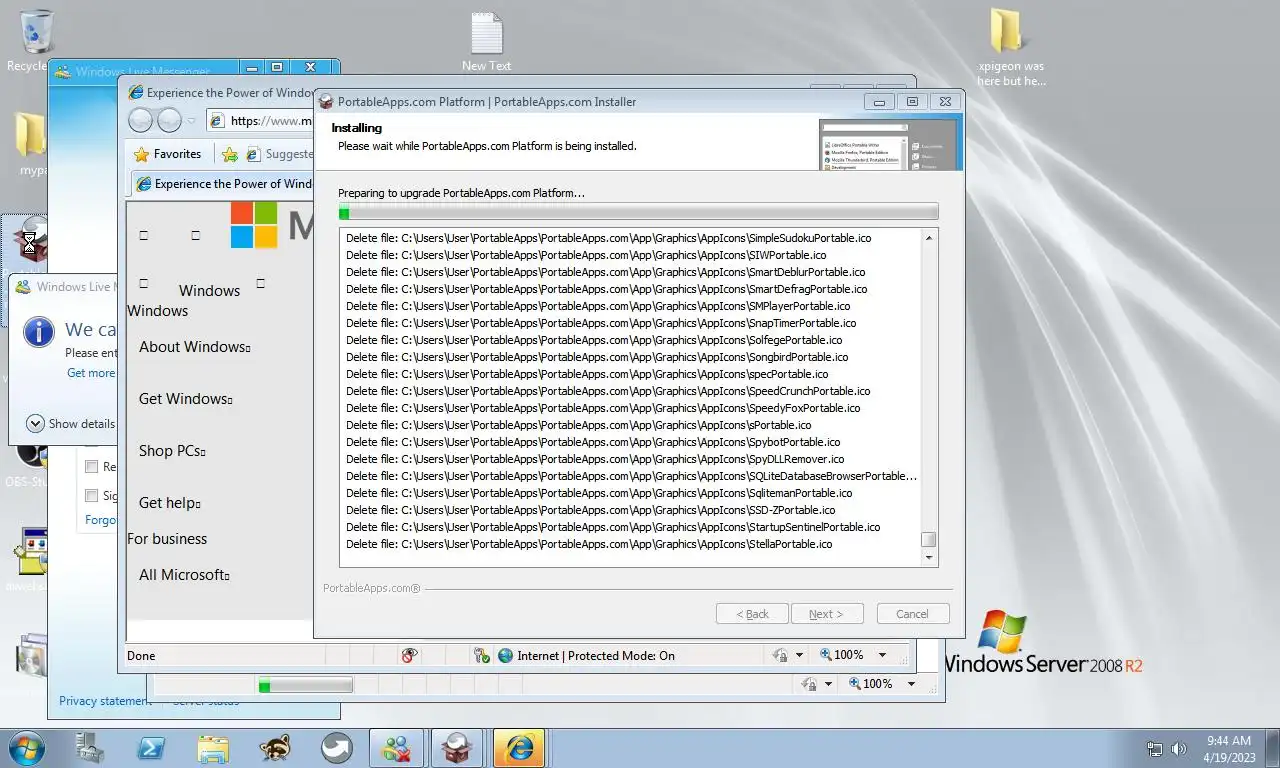The image size is (1280, 768).
Task: Click the https address bar in Internet Explorer
Action: pyautogui.click(x=262, y=121)
